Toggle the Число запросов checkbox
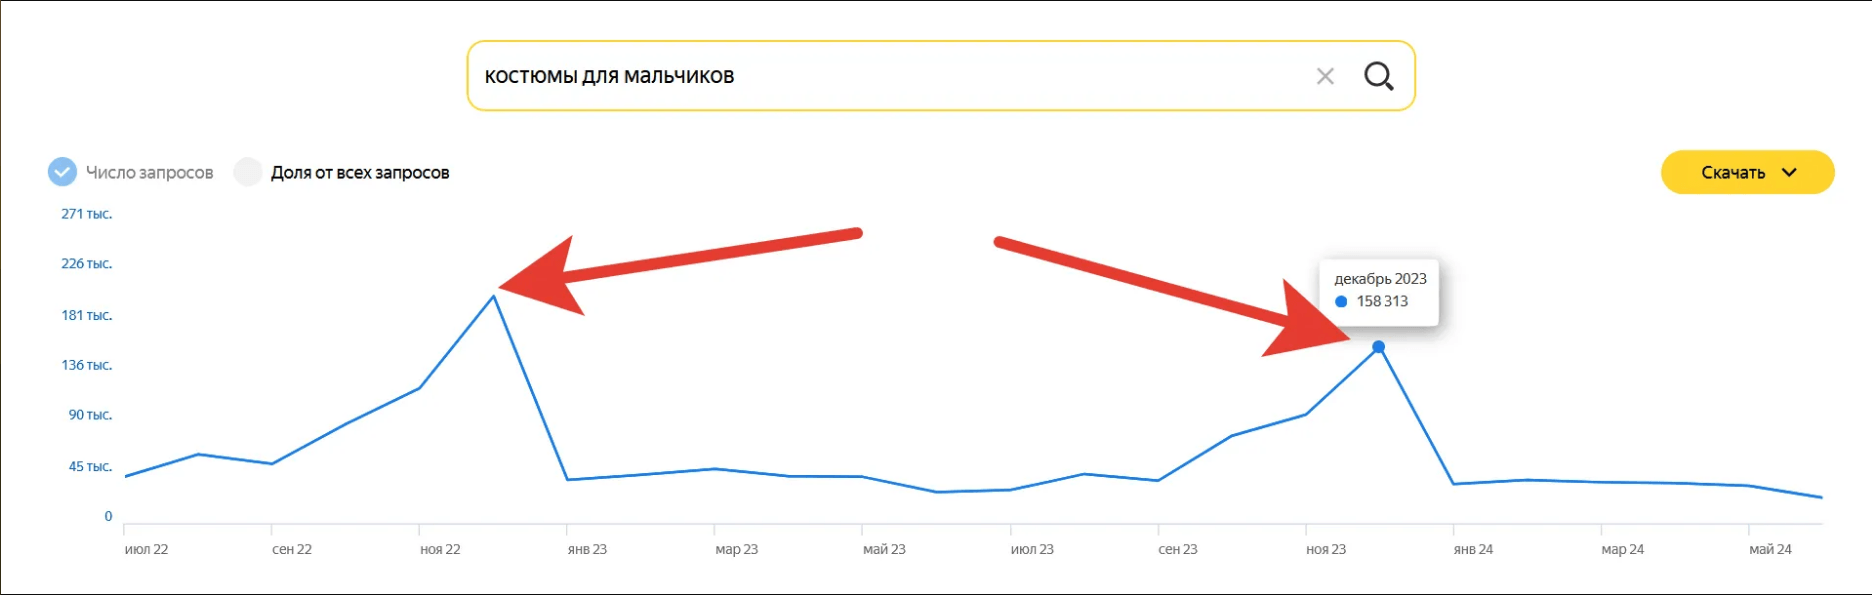The height and width of the screenshot is (595, 1872). 62,172
